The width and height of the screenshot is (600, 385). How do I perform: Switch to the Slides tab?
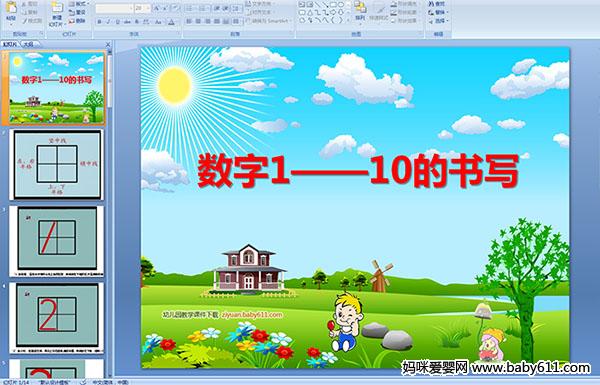(x=10, y=44)
